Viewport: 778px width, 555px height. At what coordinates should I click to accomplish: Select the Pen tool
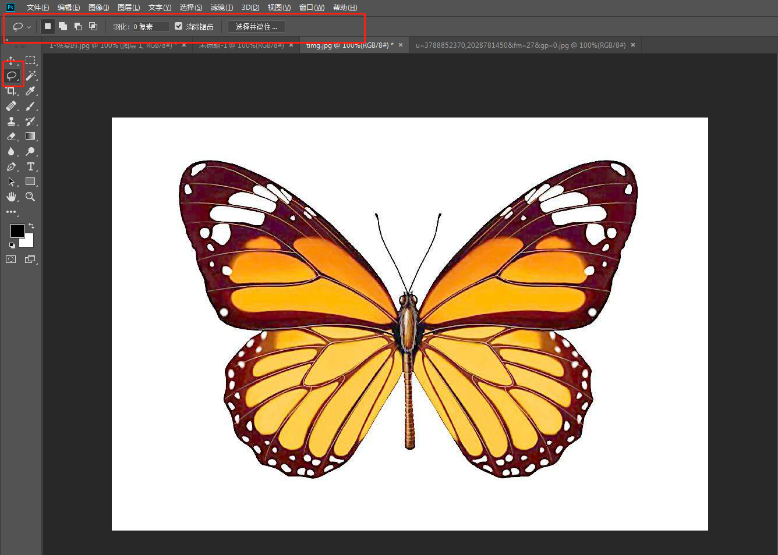click(x=12, y=166)
